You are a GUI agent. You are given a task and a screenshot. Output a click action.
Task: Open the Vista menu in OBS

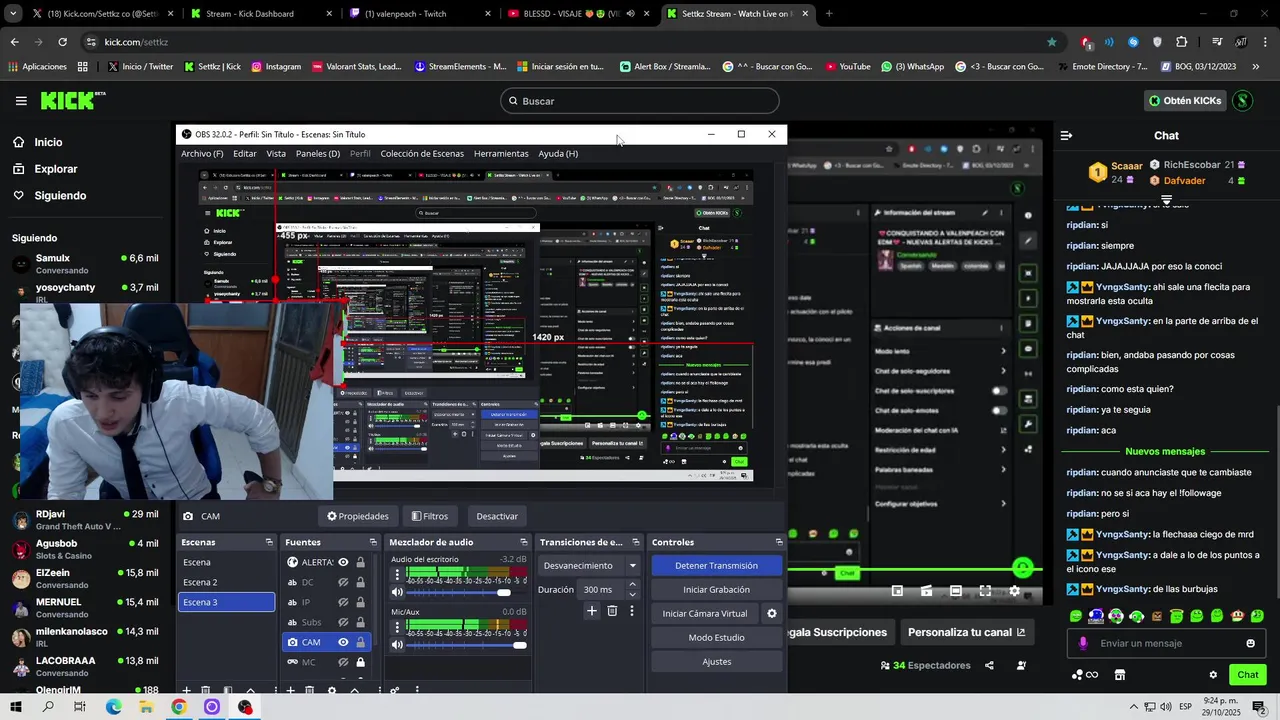coord(276,154)
